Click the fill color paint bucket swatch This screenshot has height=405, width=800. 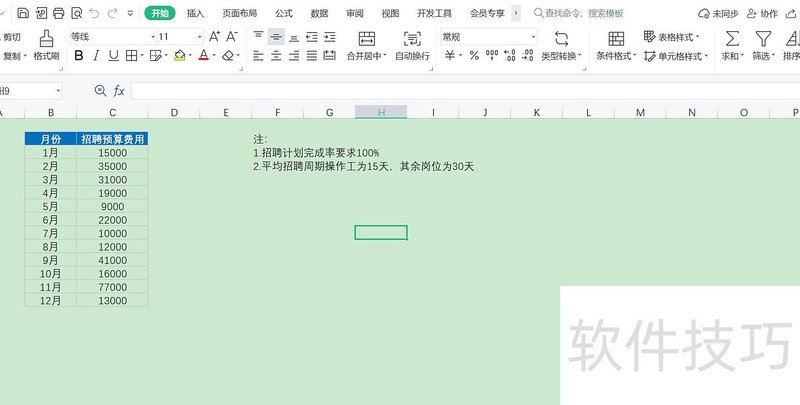[x=179, y=56]
